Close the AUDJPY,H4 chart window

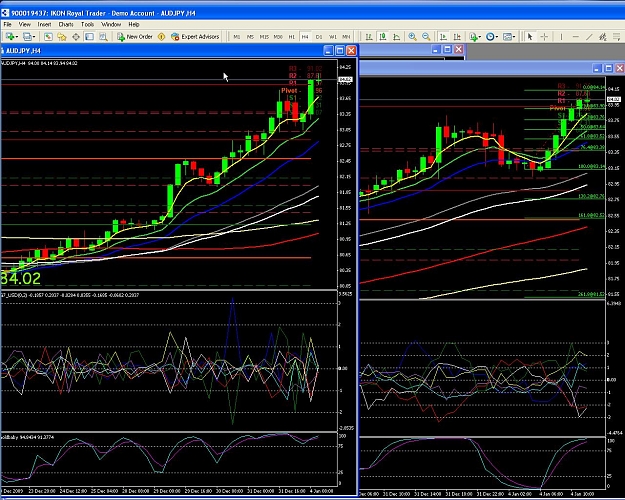[351, 51]
